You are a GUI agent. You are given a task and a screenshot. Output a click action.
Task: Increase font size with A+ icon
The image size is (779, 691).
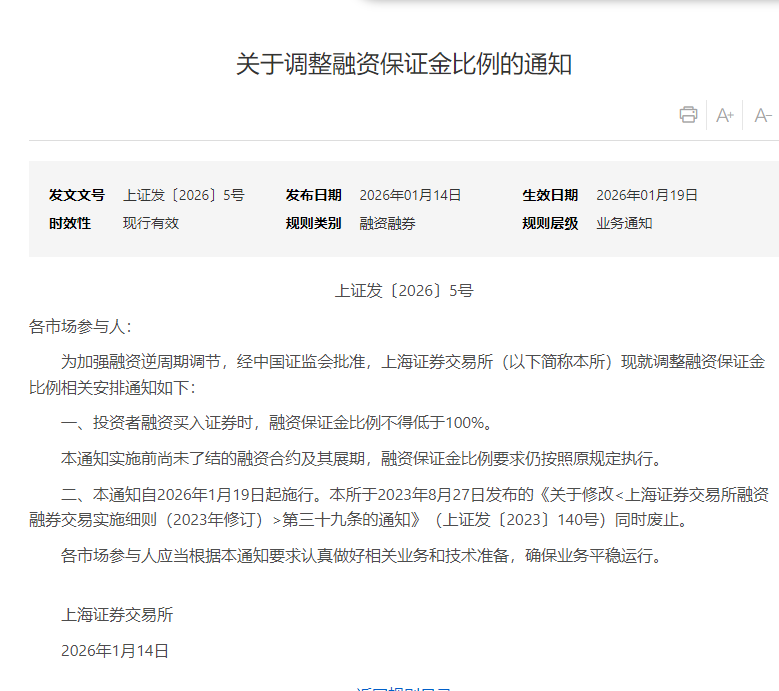725,116
